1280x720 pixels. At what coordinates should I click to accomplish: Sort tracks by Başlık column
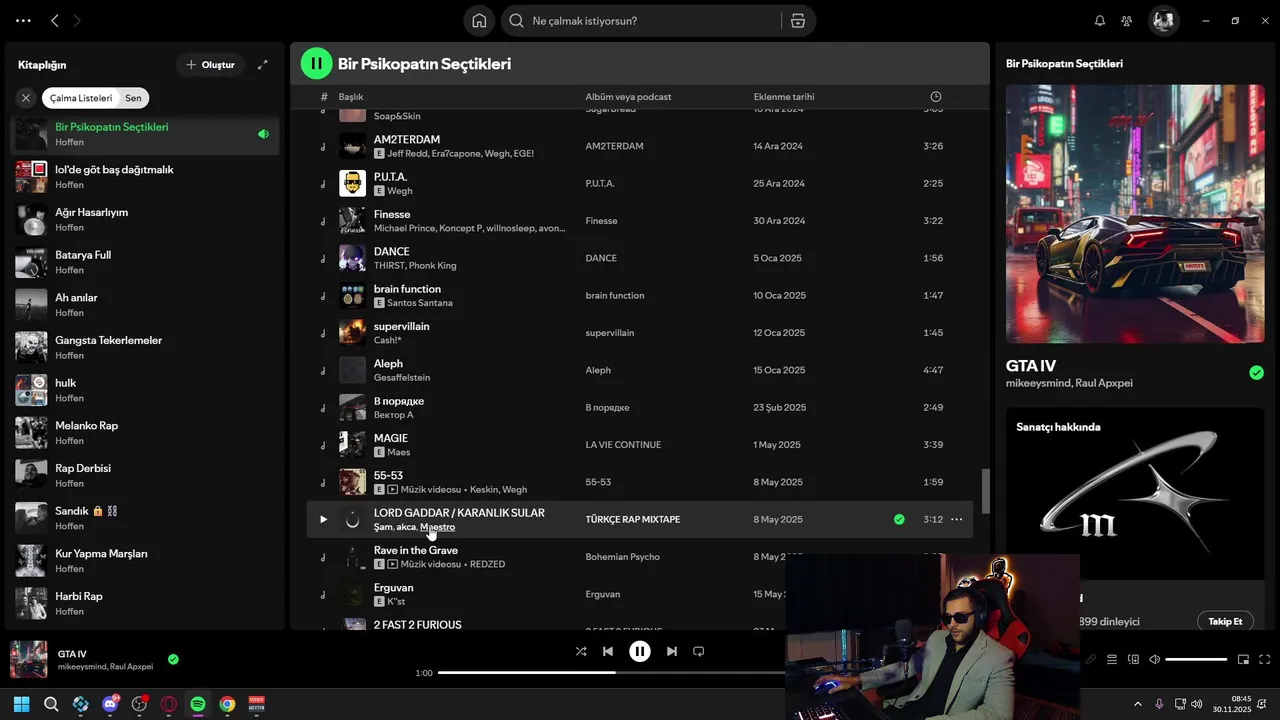click(x=351, y=97)
